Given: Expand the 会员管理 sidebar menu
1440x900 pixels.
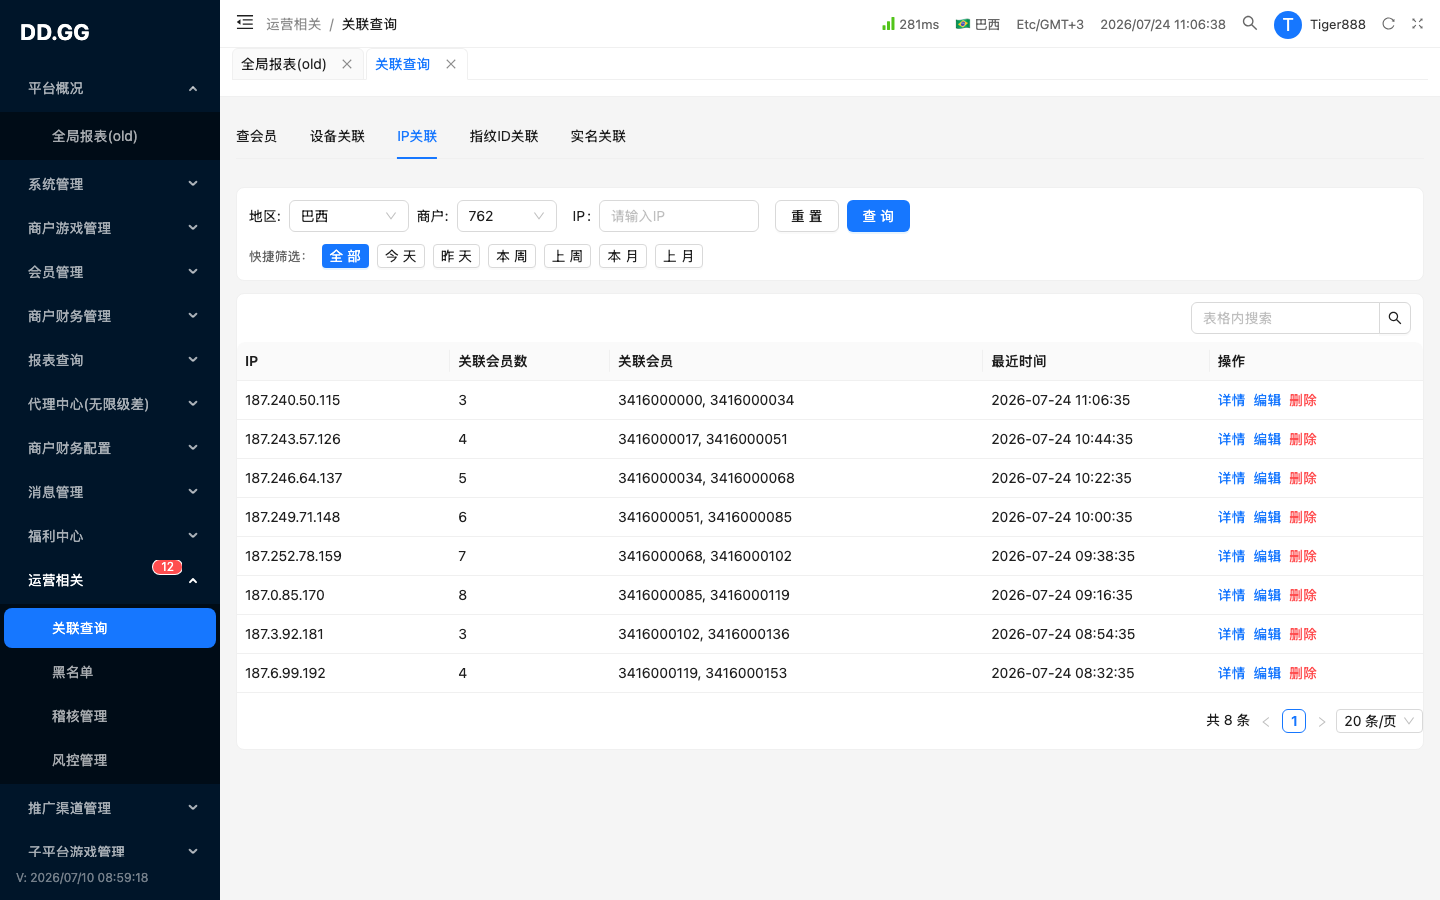Looking at the screenshot, I should pyautogui.click(x=110, y=272).
